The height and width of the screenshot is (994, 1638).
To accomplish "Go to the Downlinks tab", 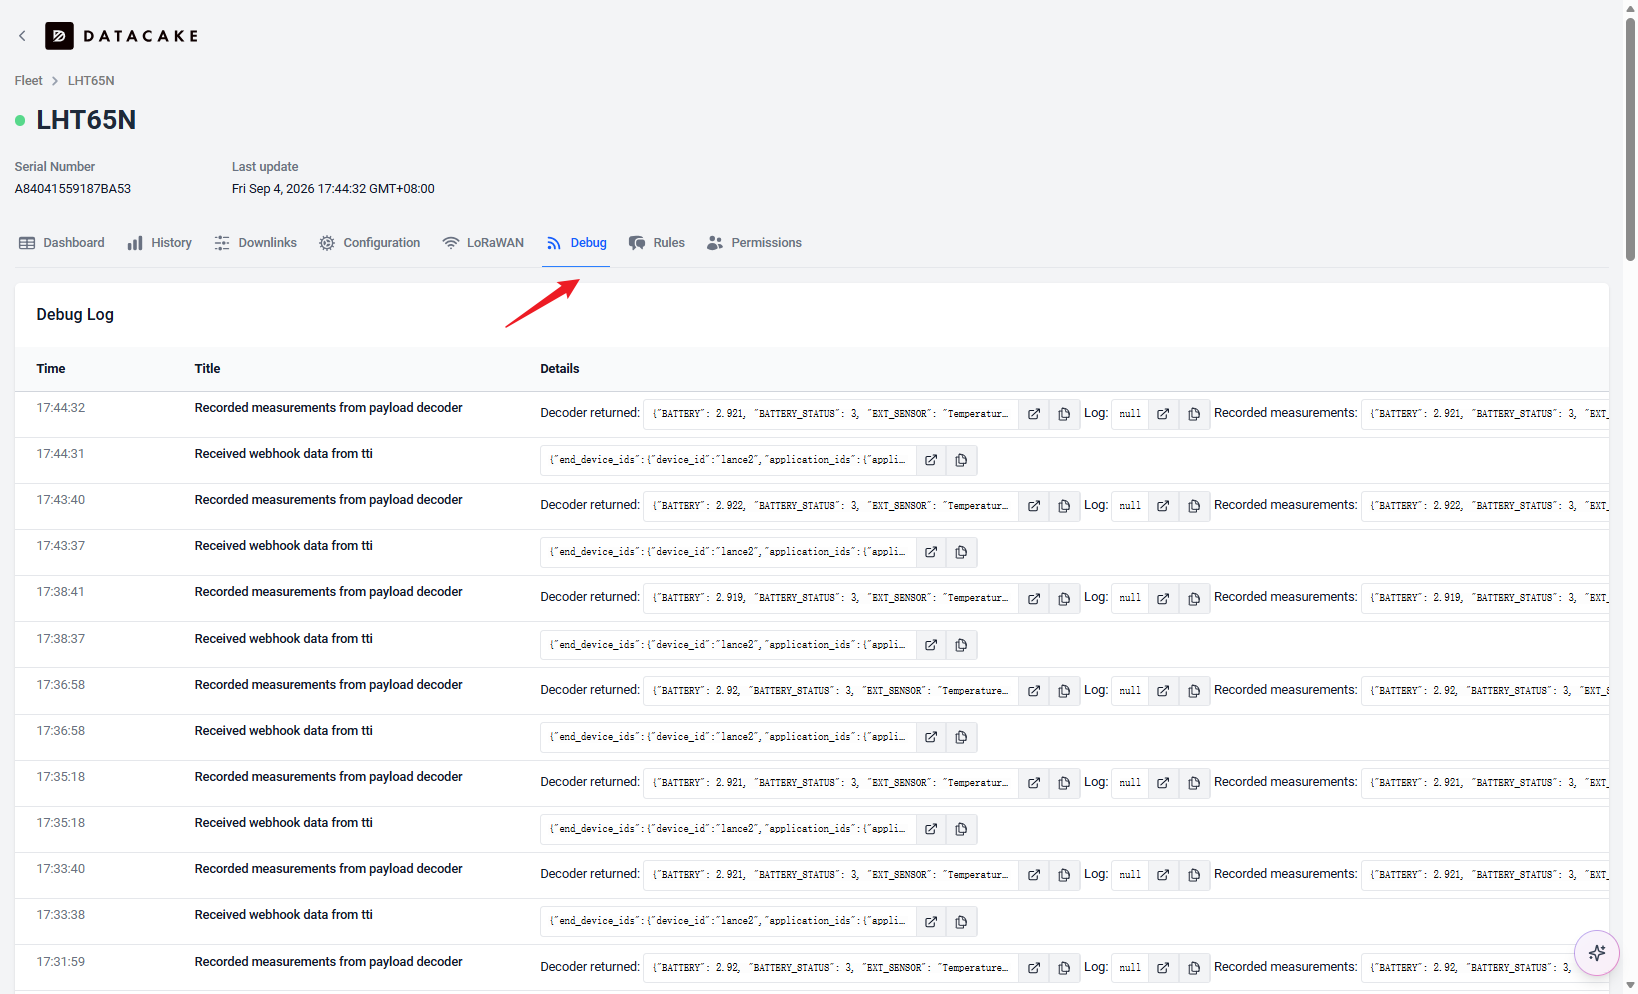I will coord(256,243).
